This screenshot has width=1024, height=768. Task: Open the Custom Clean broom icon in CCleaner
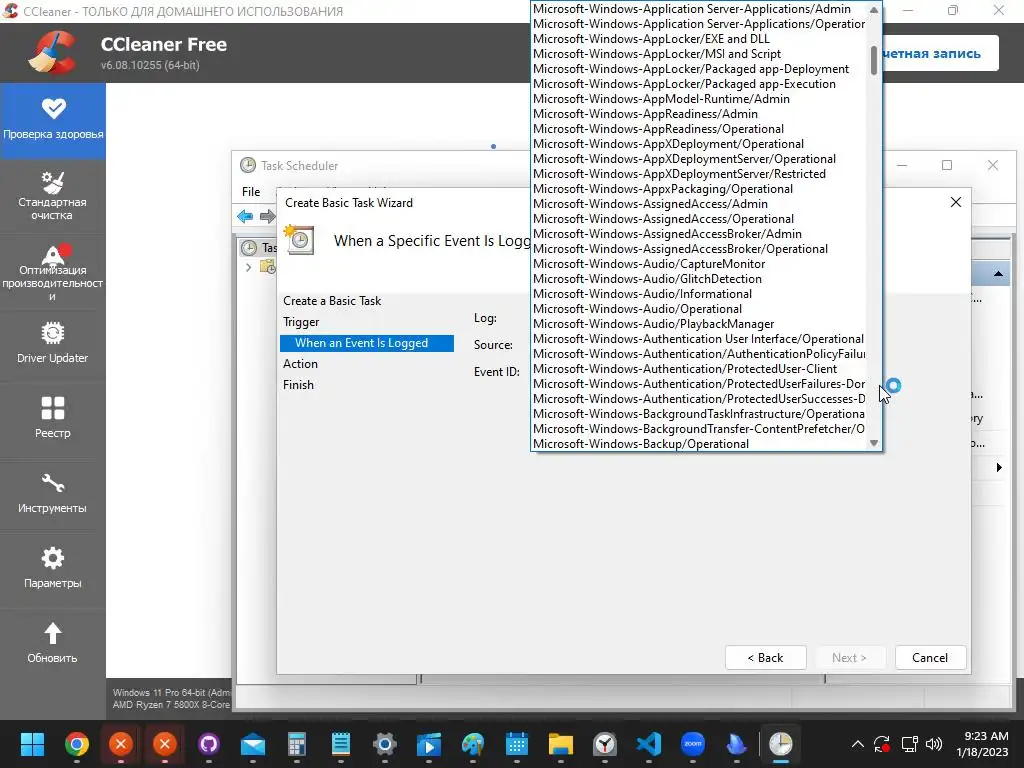53,183
